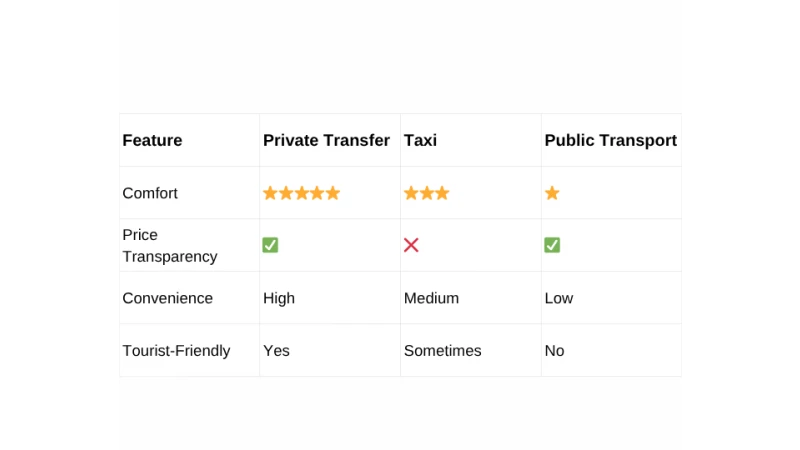Select the Private Transfer column header
Image resolution: width=800 pixels, height=450 pixels.
(x=326, y=141)
